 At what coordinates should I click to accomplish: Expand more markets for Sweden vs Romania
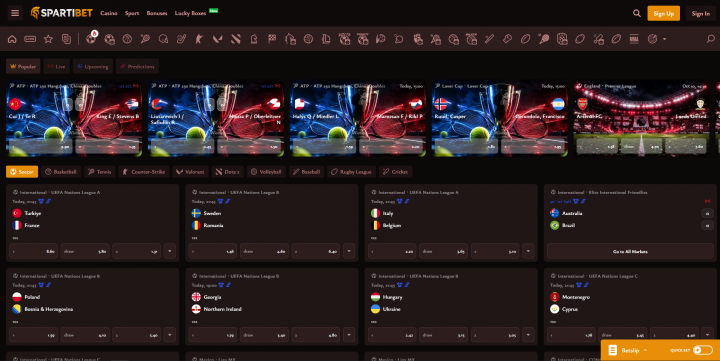tap(349, 251)
